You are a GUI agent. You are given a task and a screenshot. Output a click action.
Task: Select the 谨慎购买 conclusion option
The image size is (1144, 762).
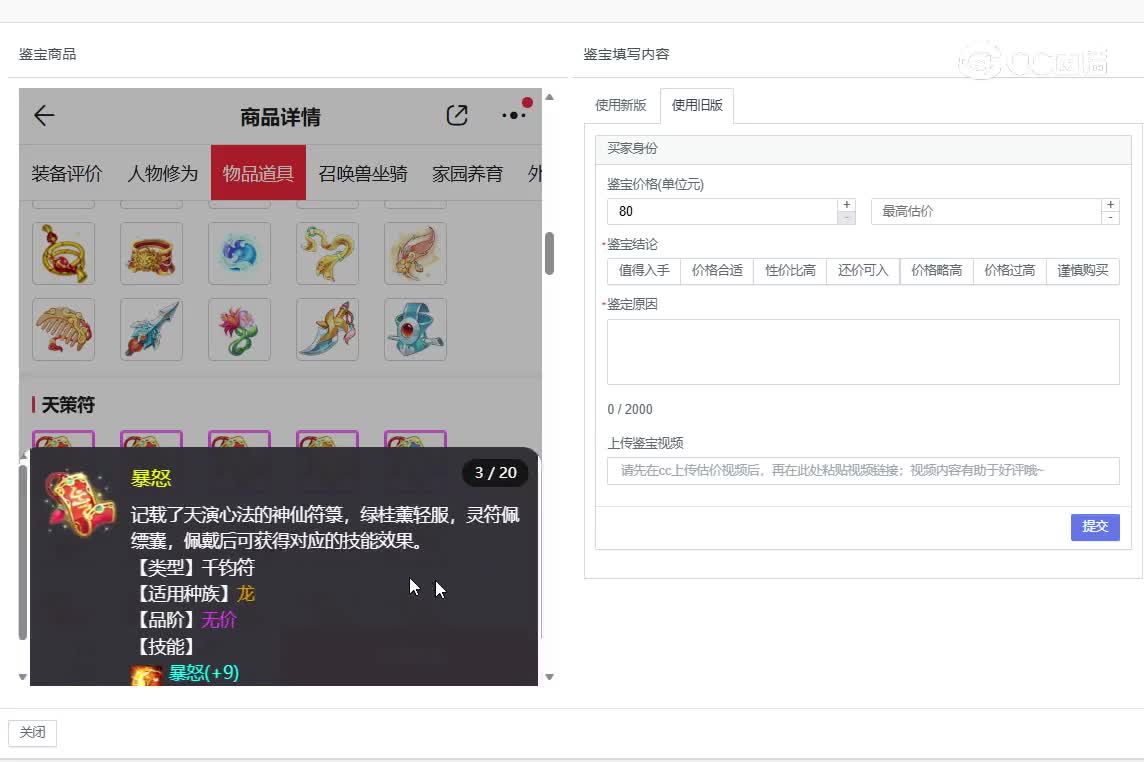point(1082,271)
